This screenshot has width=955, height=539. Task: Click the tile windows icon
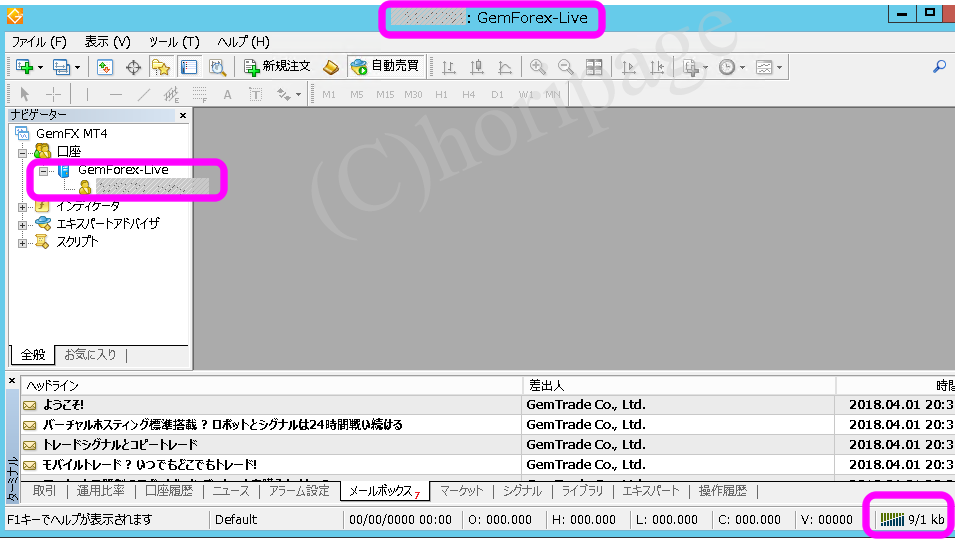click(594, 67)
